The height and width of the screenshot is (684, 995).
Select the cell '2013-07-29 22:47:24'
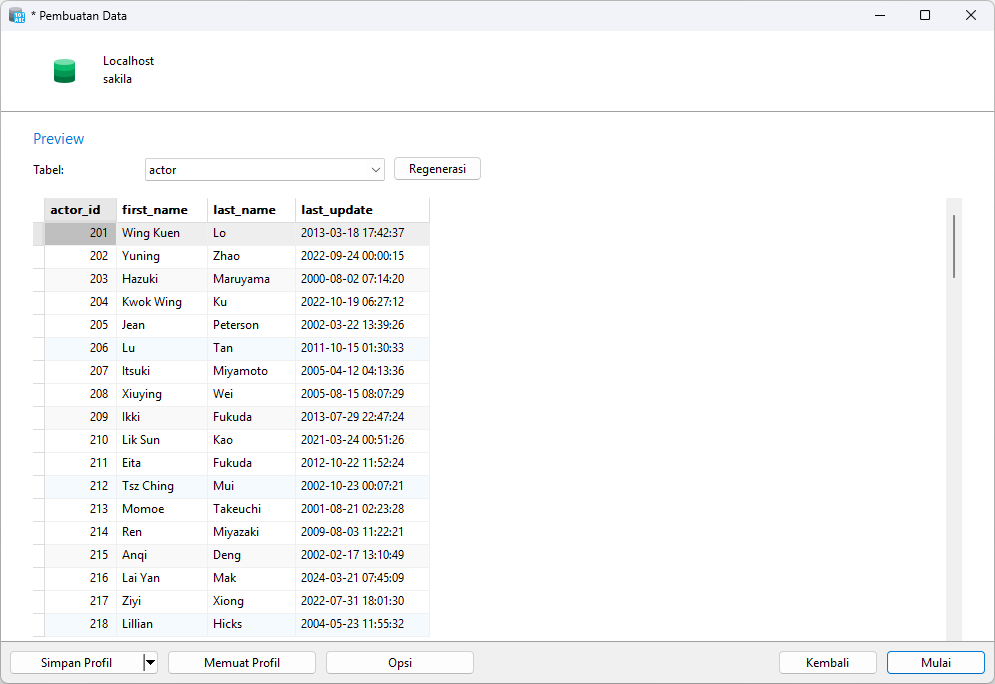tap(362, 417)
